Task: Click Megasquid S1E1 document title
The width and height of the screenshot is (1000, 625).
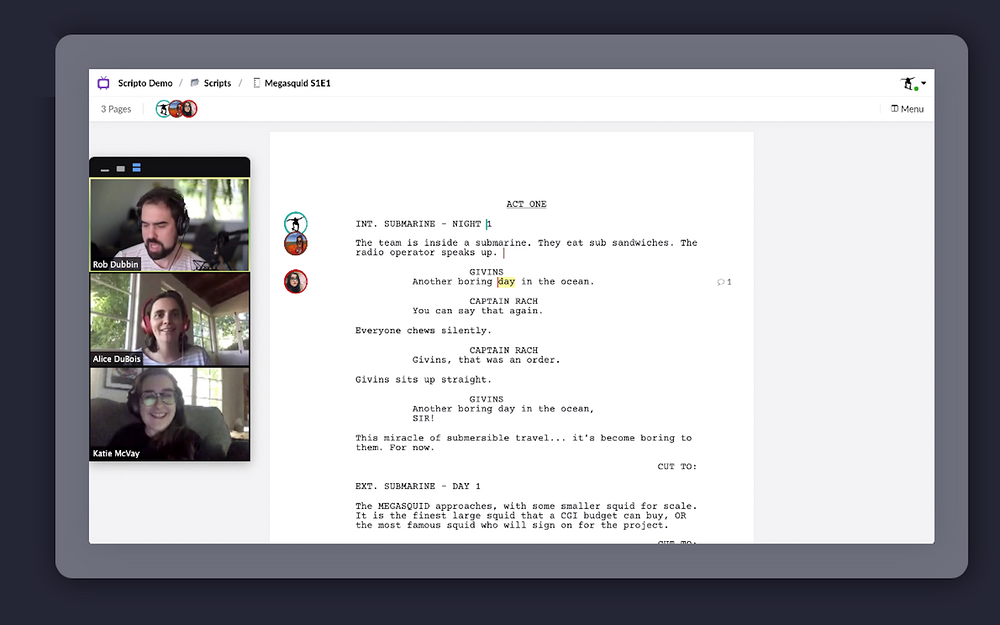Action: 297,83
